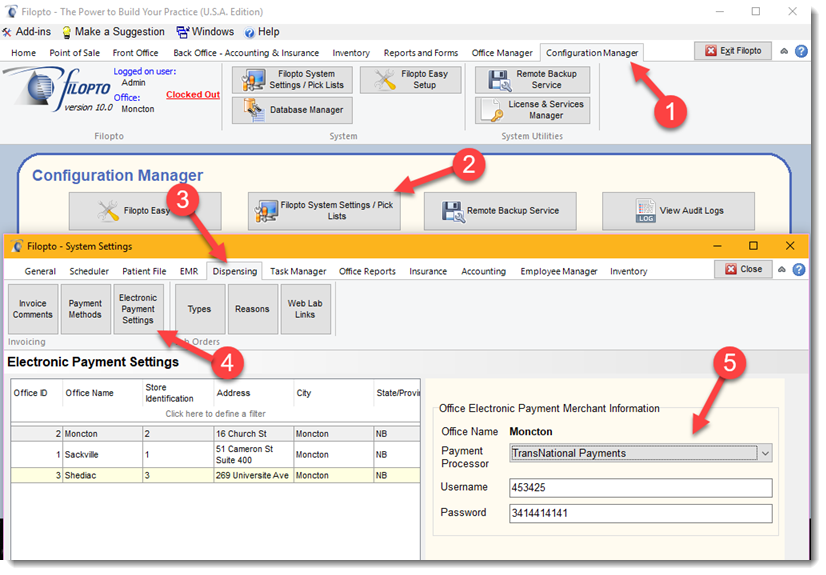The height and width of the screenshot is (575, 826).
Task: Collapse the main ribbon with the caret icon
Action: [784, 51]
